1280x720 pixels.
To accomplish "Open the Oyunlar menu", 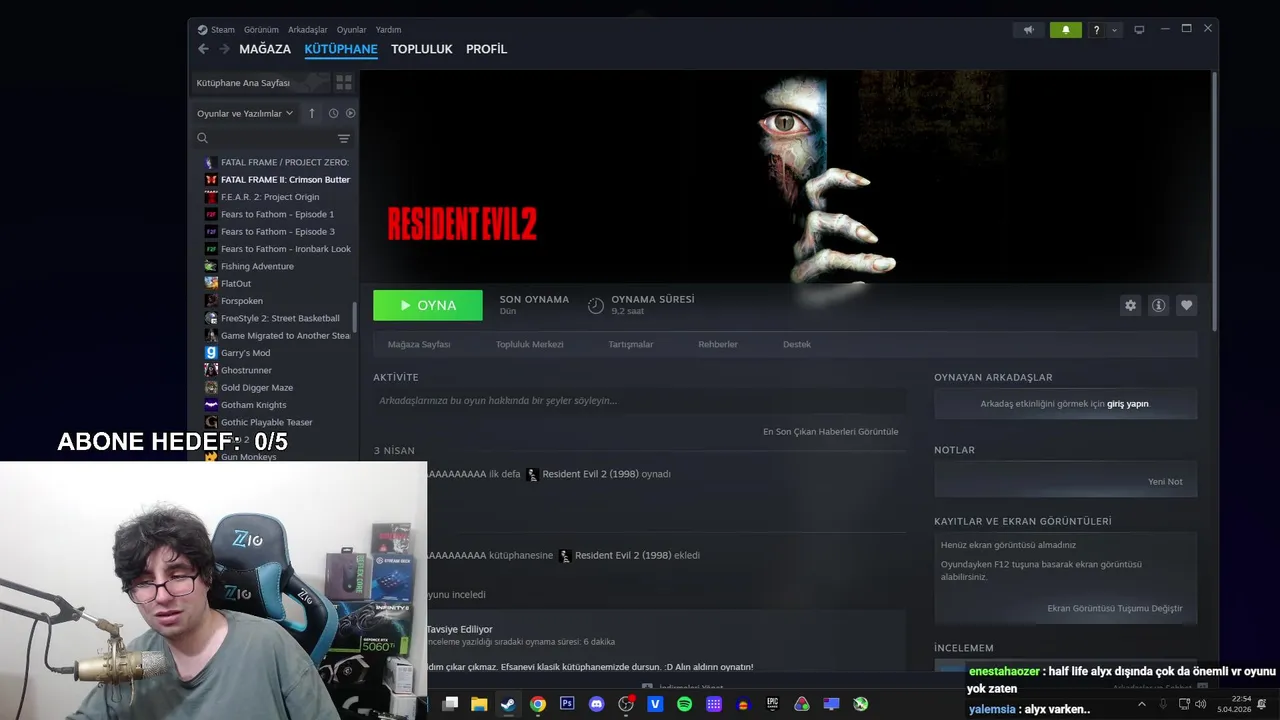I will click(351, 30).
